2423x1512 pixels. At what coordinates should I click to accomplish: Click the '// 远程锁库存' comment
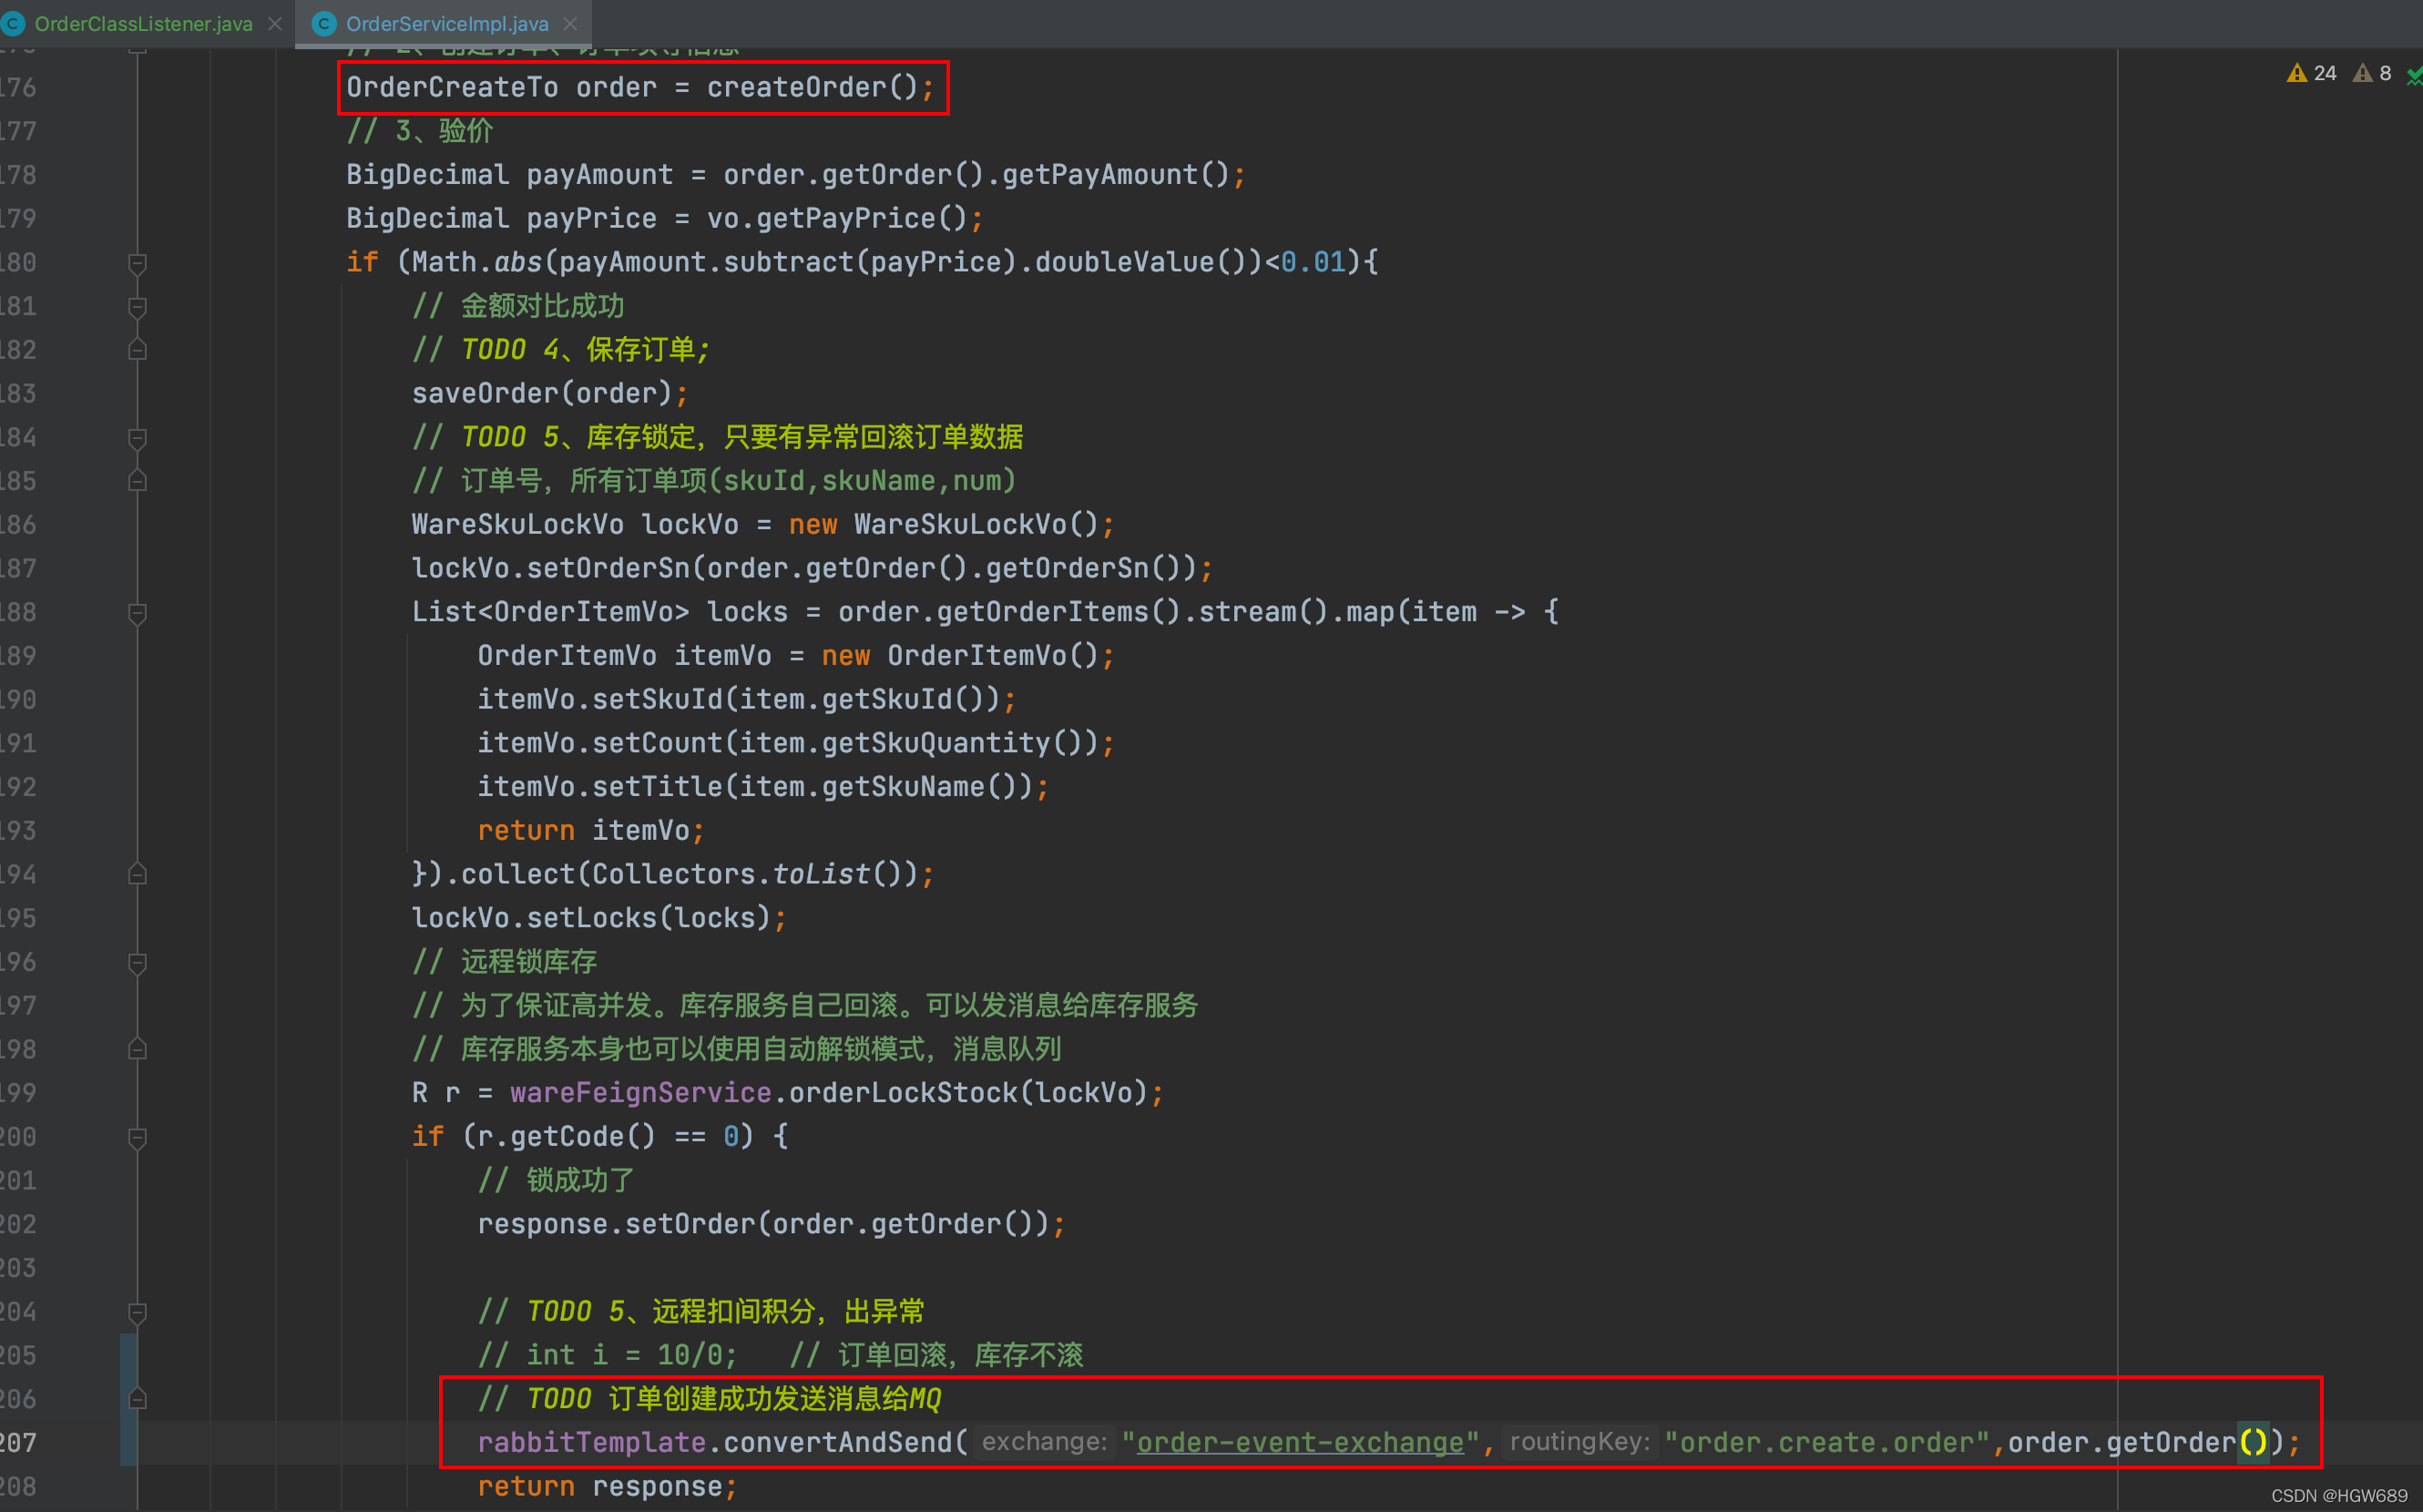click(504, 962)
